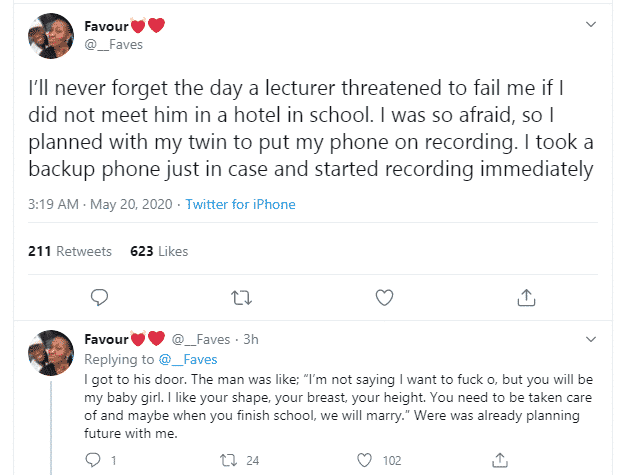
Task: Expand the reply tweet's options chevron
Action: (592, 339)
